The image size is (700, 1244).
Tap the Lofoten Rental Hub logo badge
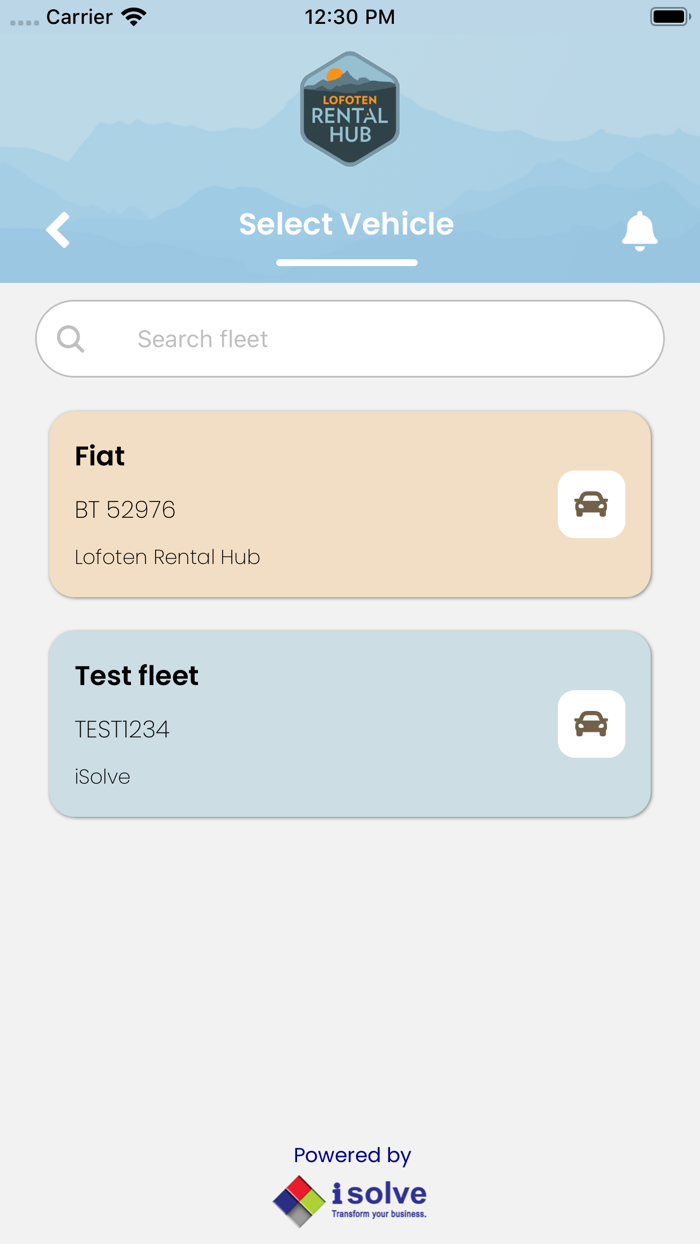(350, 109)
